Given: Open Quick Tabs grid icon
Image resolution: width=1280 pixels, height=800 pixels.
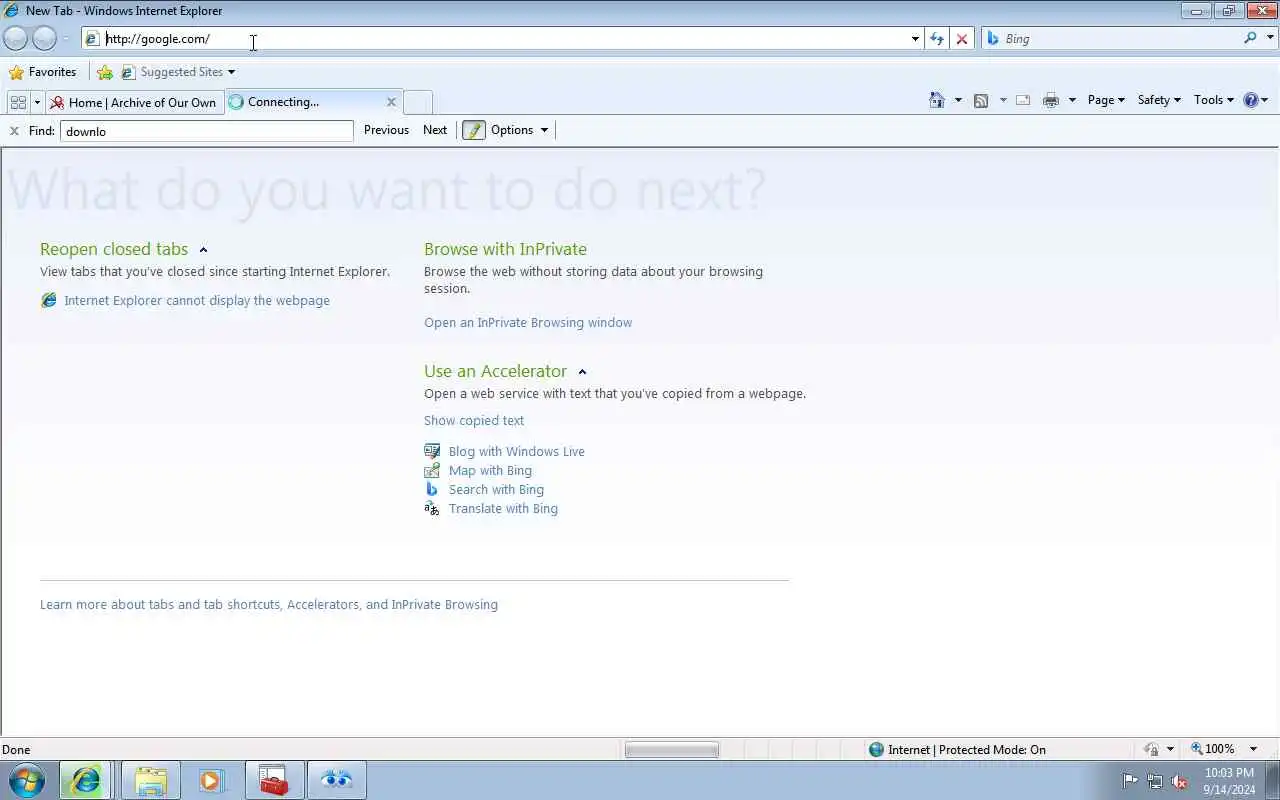Looking at the screenshot, I should coord(18,102).
